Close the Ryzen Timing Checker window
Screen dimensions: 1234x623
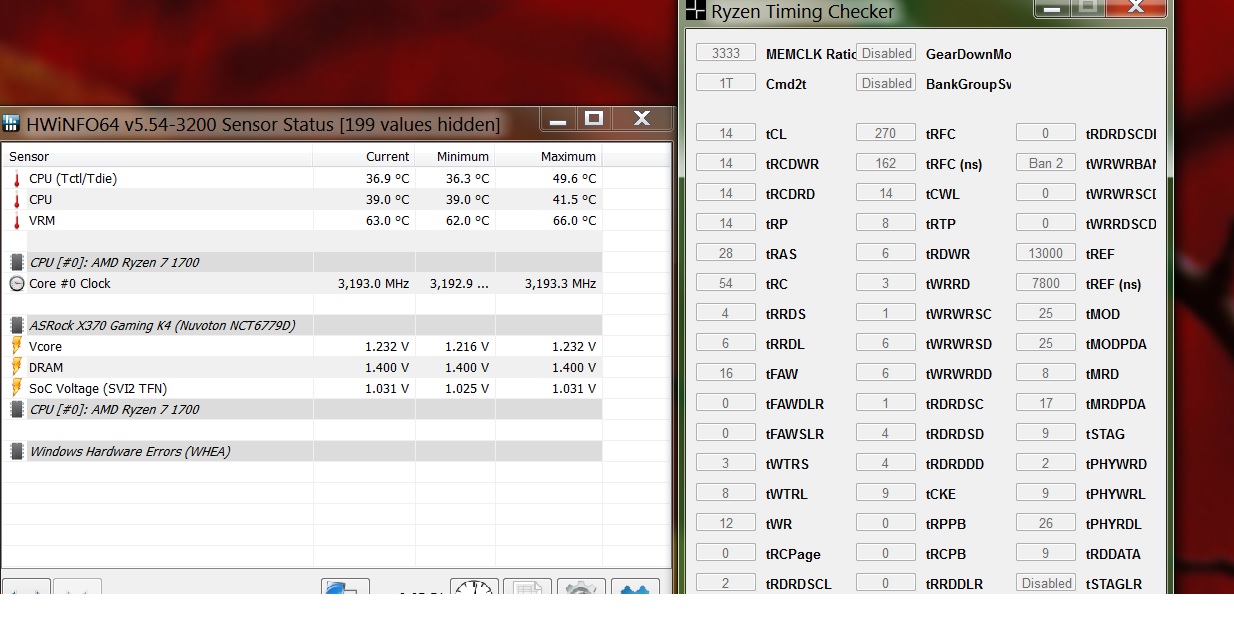point(1136,7)
